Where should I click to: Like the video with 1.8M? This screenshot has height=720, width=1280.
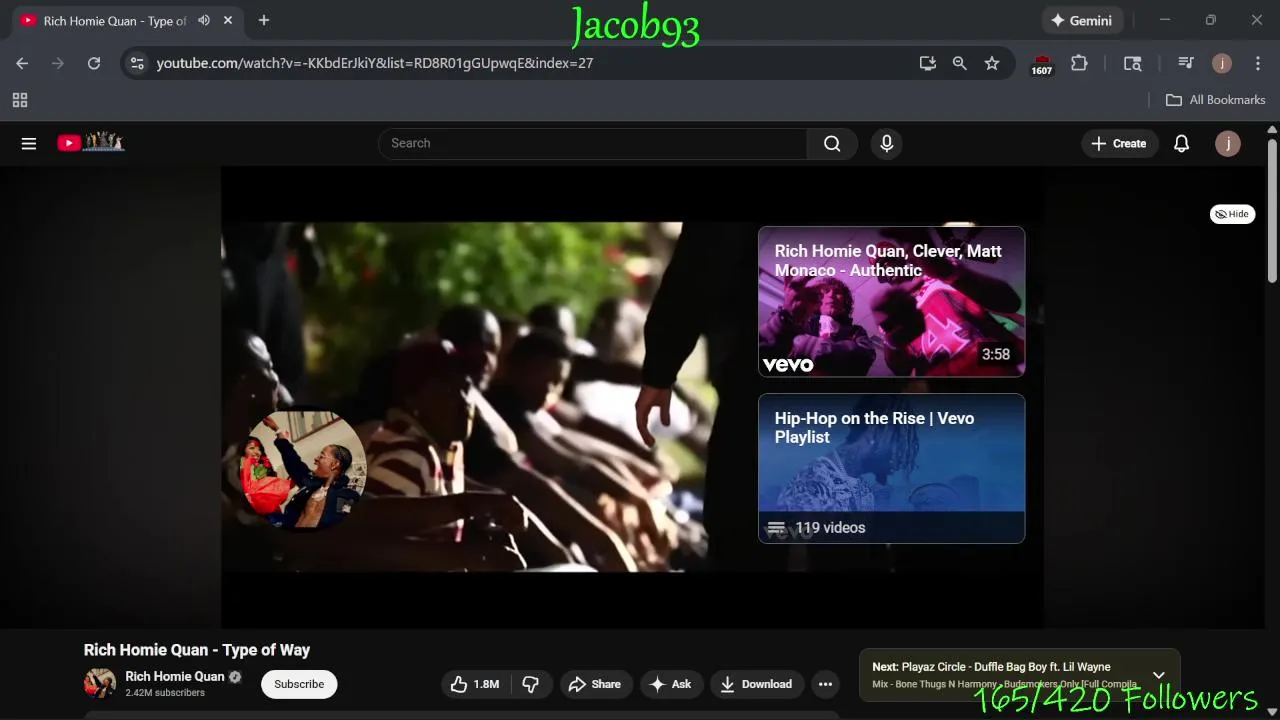(x=476, y=684)
